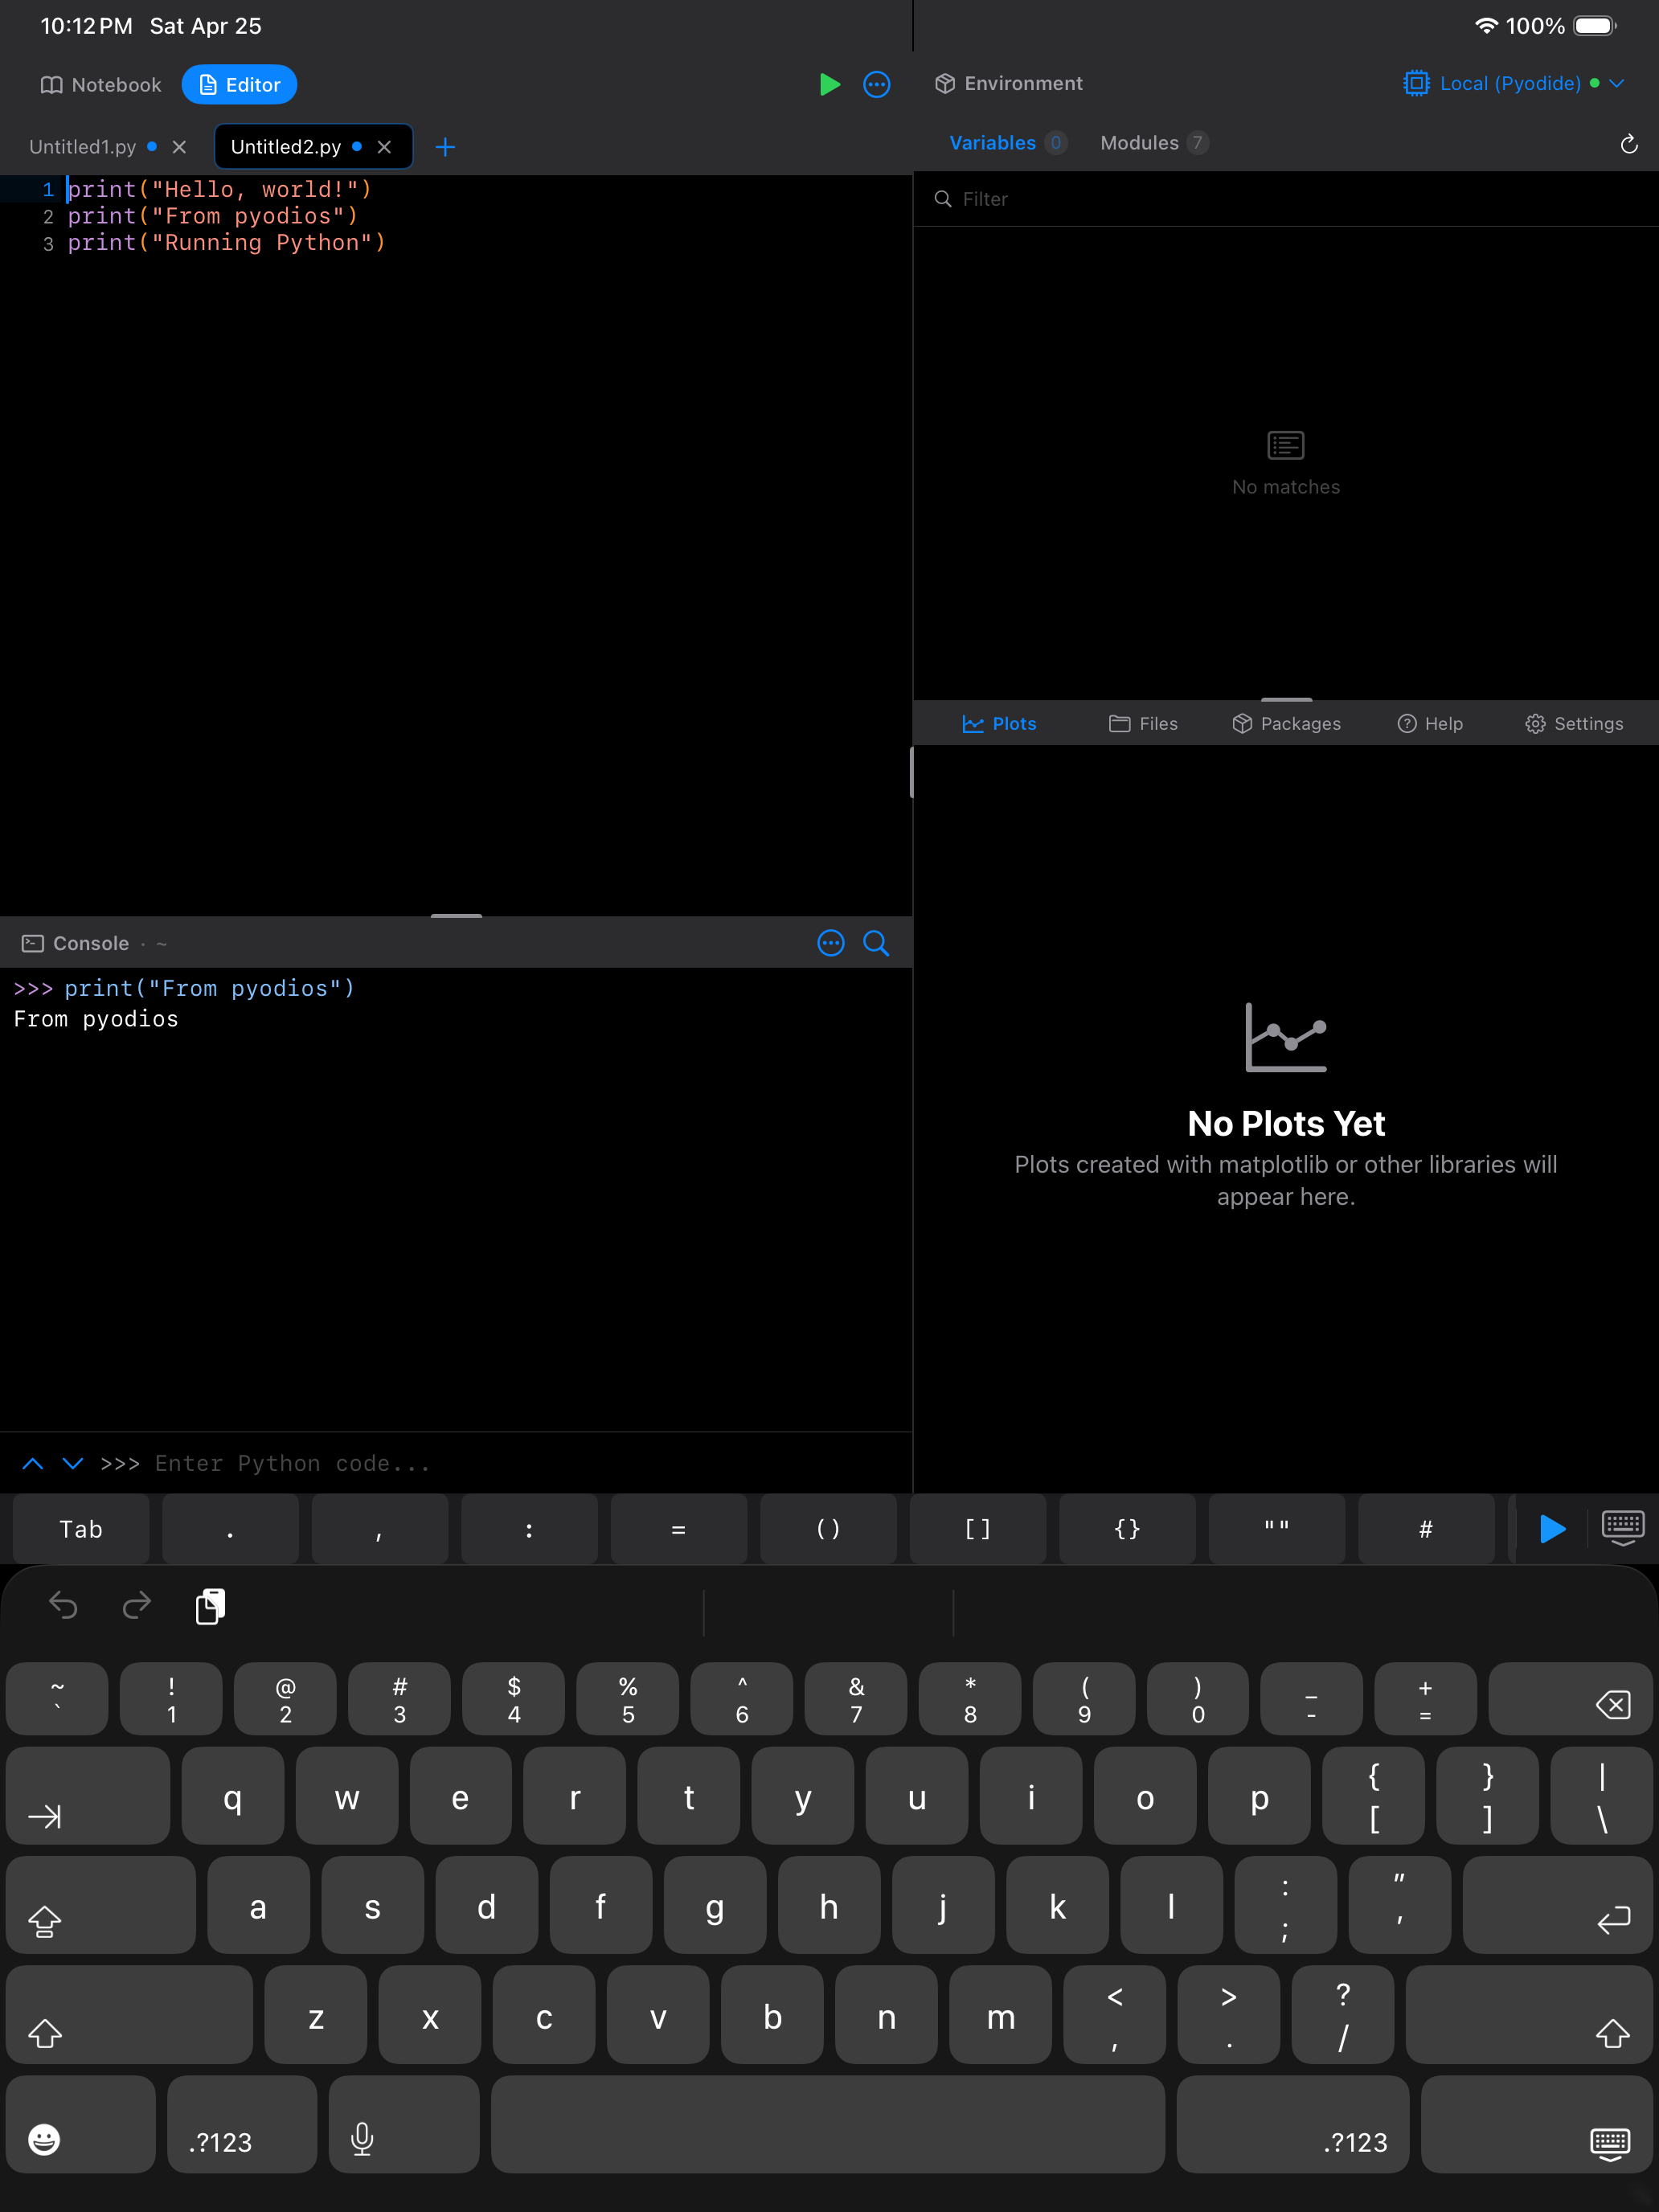The width and height of the screenshot is (1659, 2212).
Task: Open the Settings tab
Action: tap(1573, 724)
